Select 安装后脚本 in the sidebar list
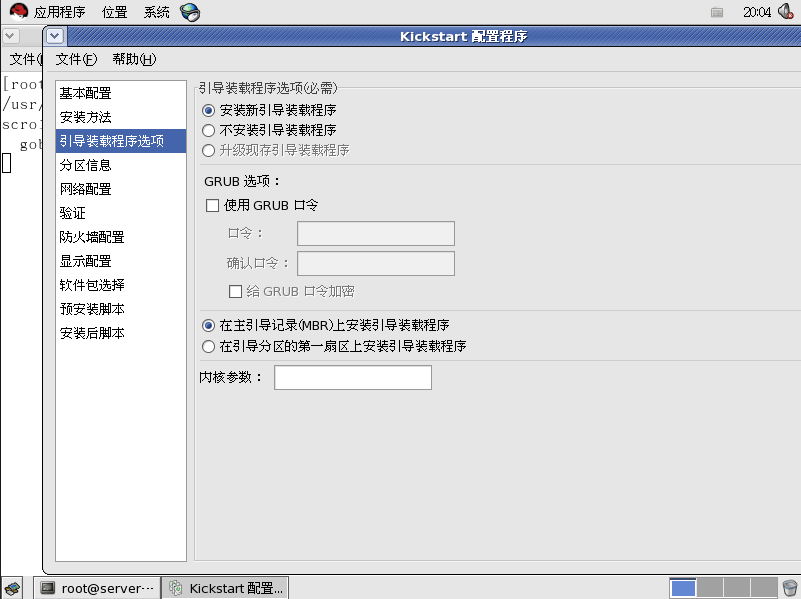 tap(121, 333)
